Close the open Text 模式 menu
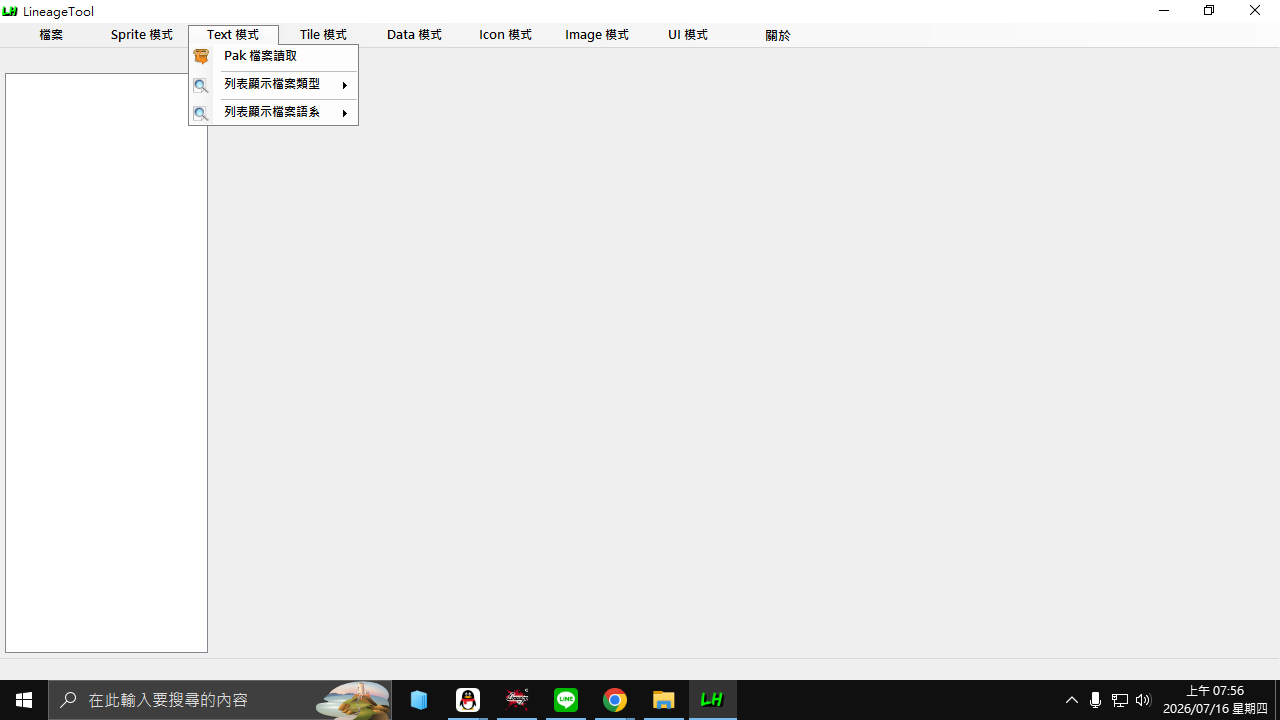 click(x=233, y=35)
